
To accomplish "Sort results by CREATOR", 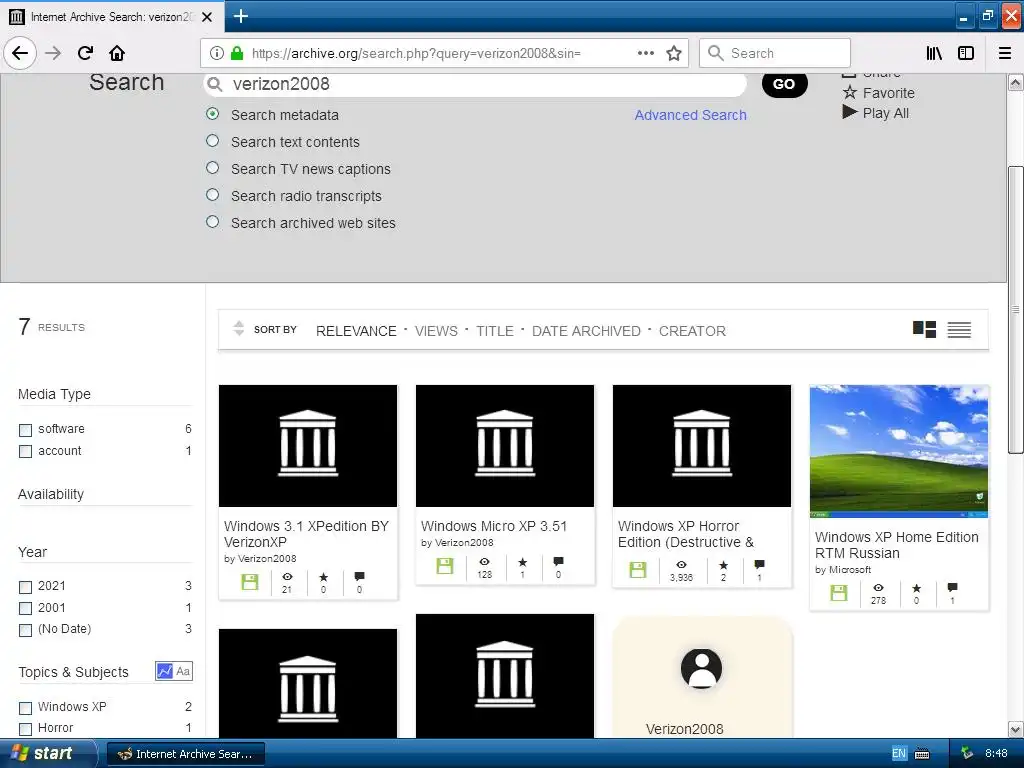I will click(x=692, y=331).
